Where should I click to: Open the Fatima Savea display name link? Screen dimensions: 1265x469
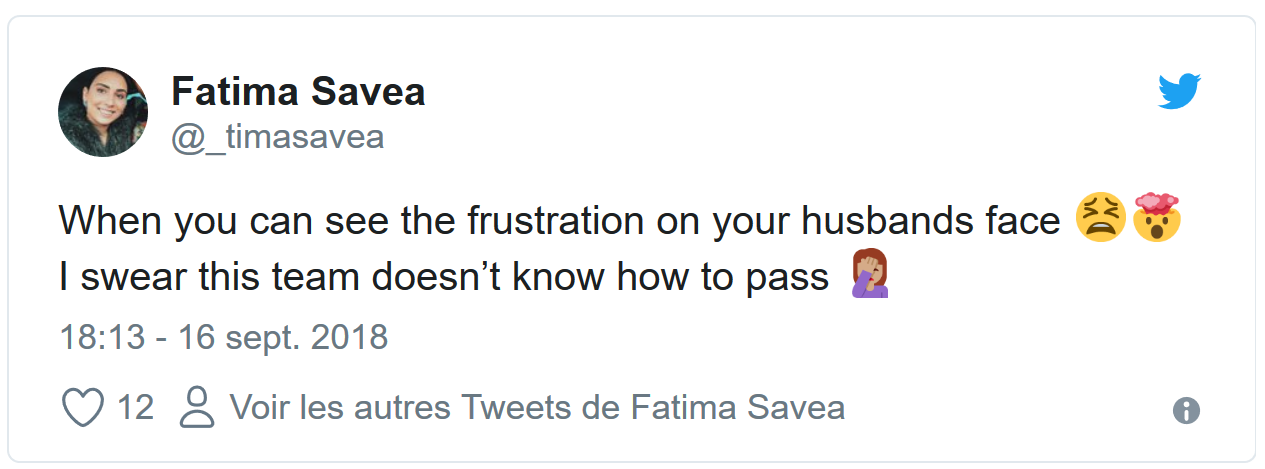[298, 92]
